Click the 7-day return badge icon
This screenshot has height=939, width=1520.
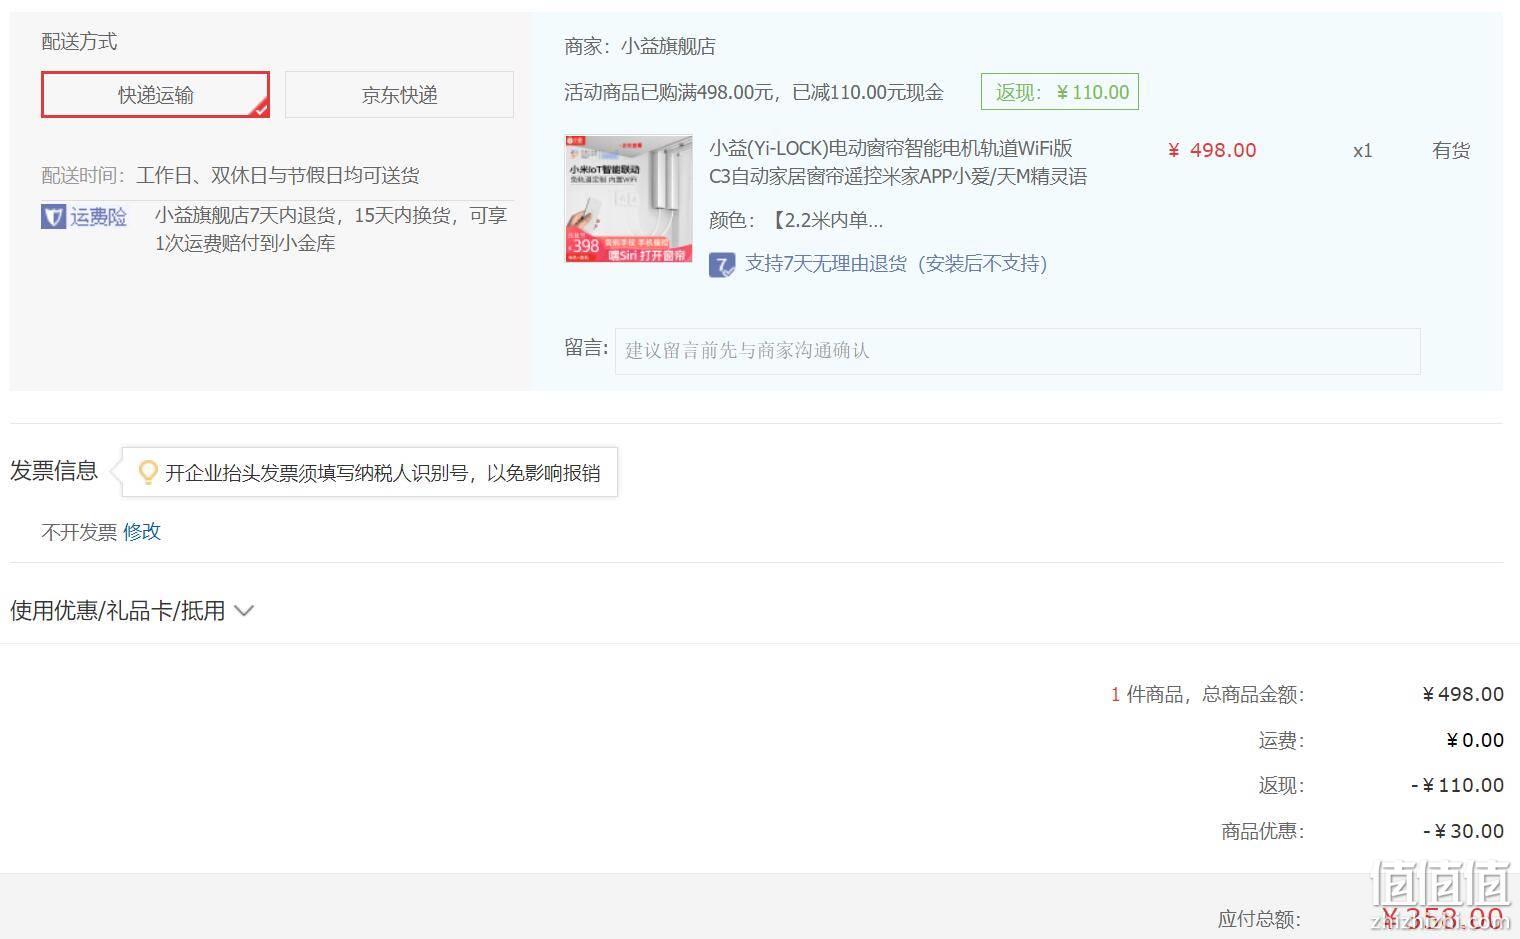[722, 265]
